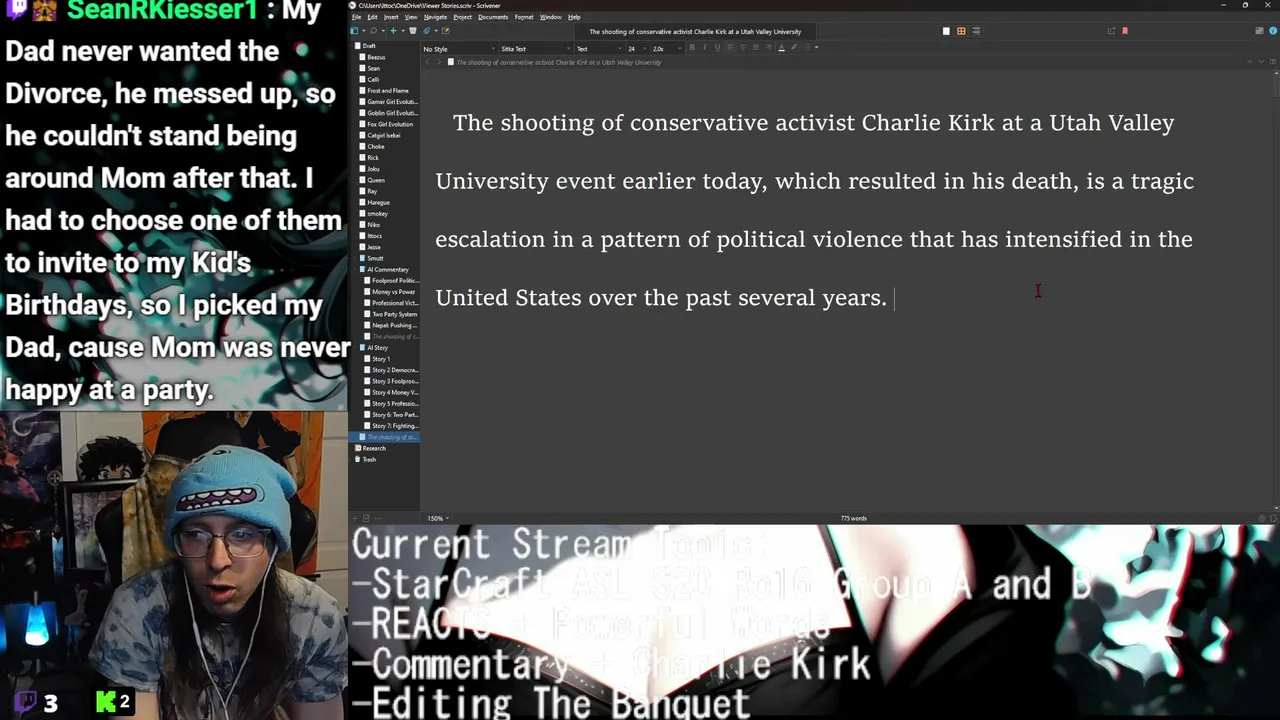Screen dimensions: 1280x720
Task: Switch to Corkboard view mode
Action: 961,31
